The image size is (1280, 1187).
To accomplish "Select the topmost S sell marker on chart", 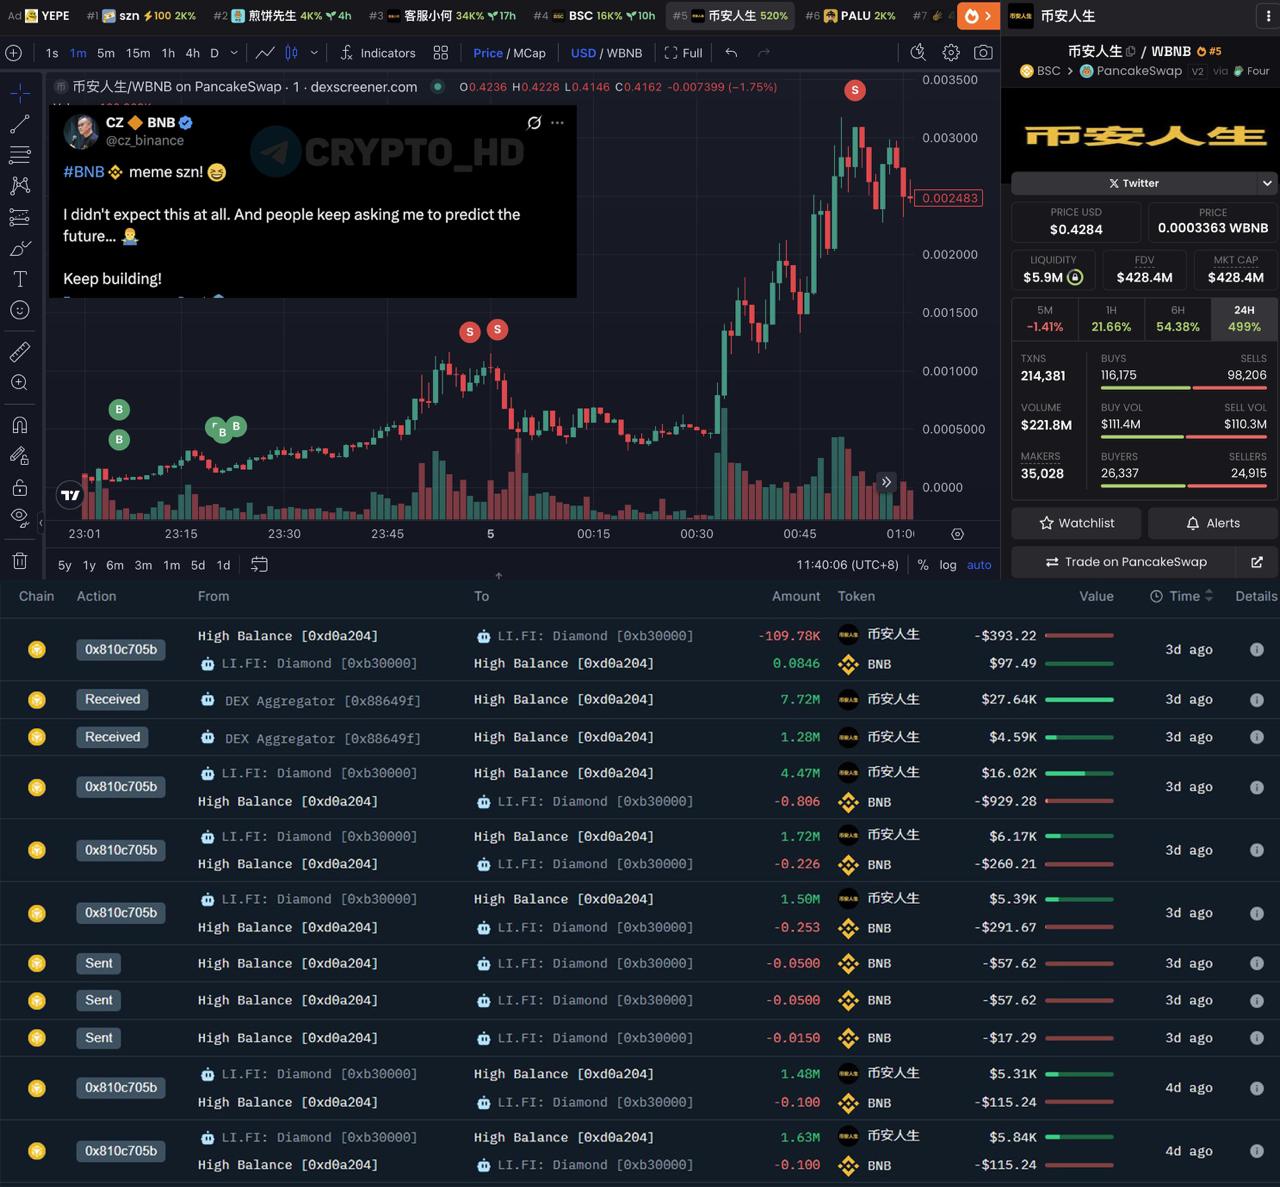I will 854,90.
